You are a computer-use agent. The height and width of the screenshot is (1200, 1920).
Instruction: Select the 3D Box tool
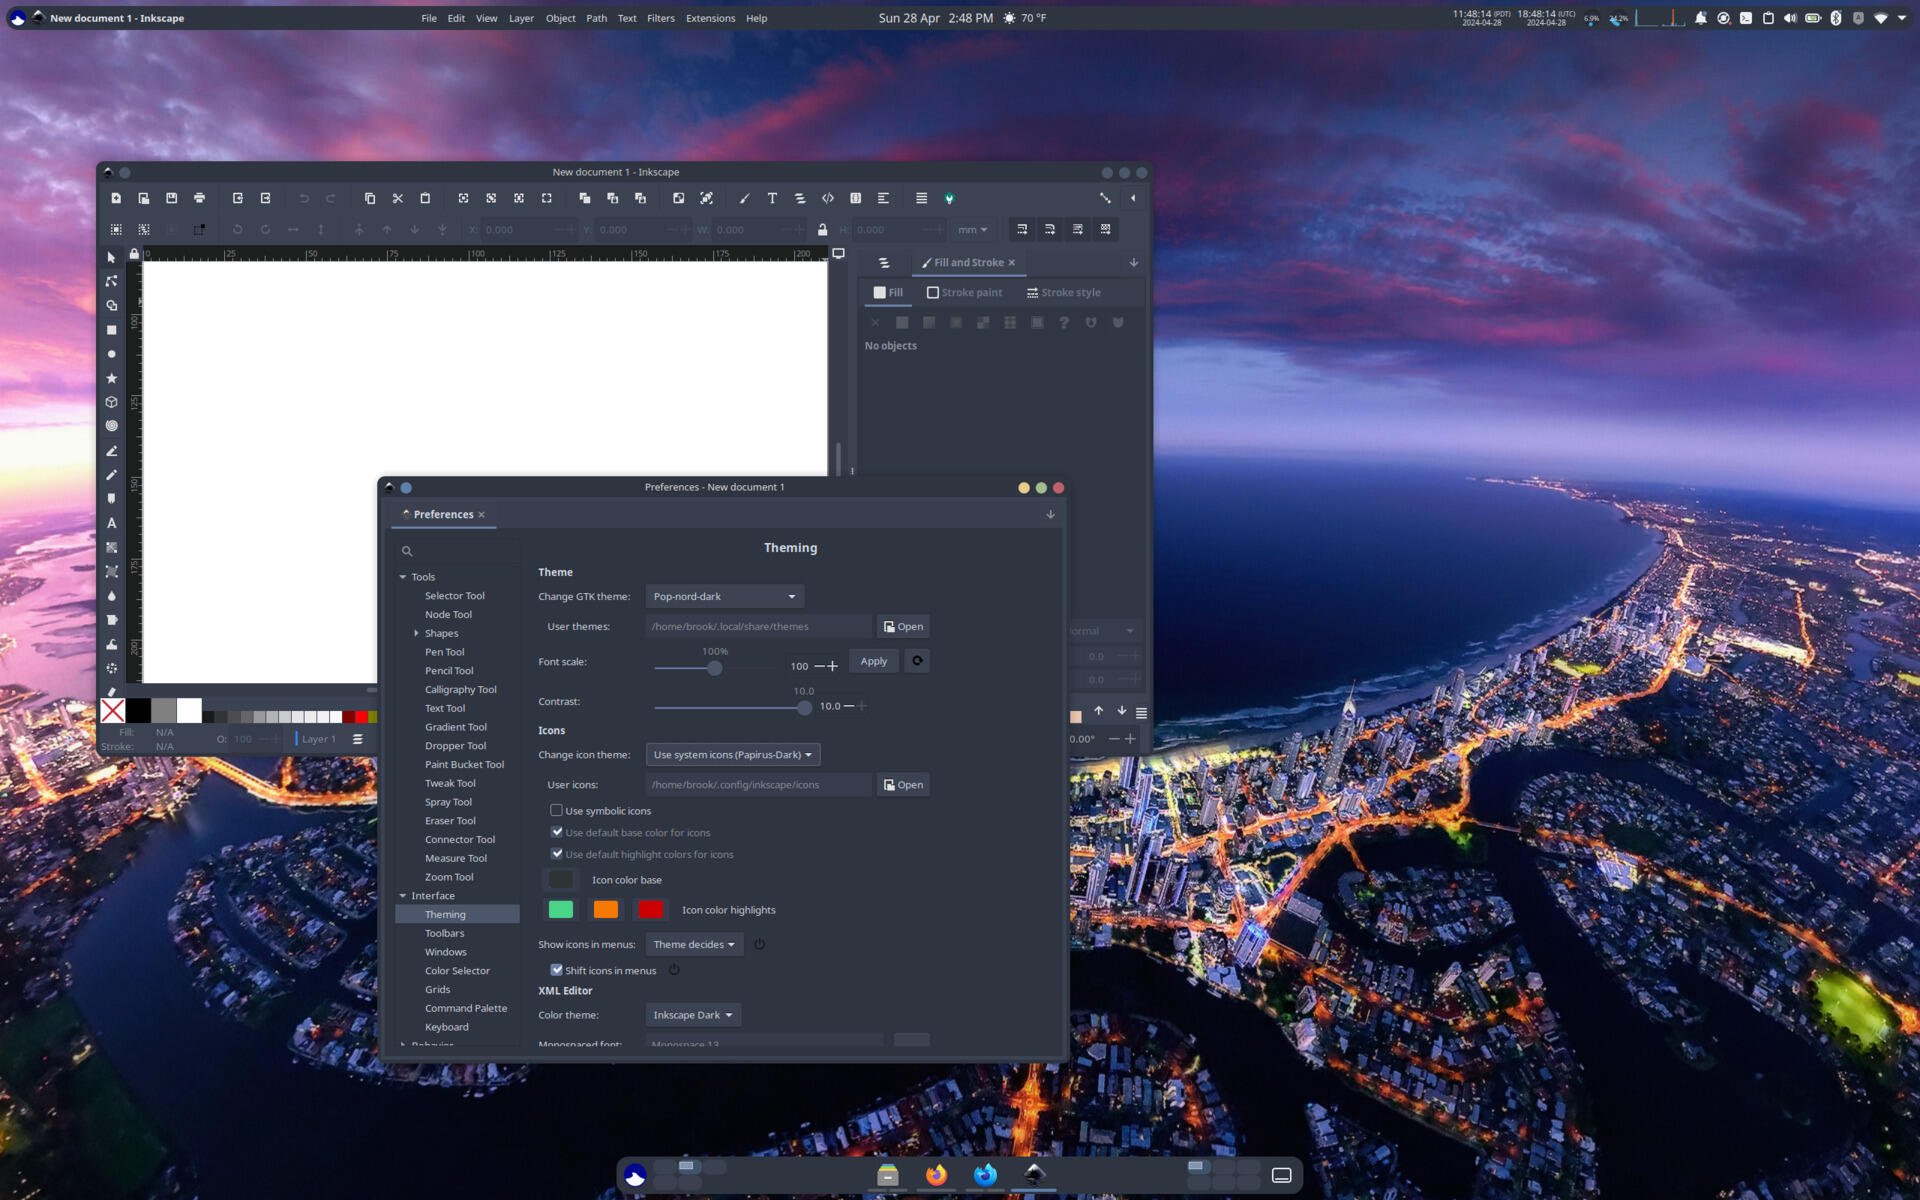(x=111, y=402)
